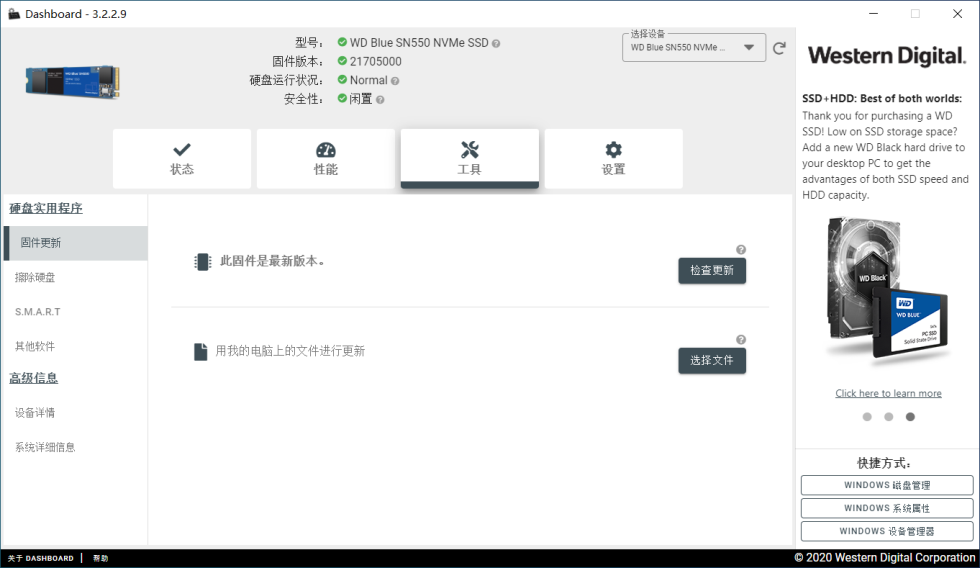Screen dimensions: 980x568
Task: Select the third carousel dot
Action: click(910, 417)
